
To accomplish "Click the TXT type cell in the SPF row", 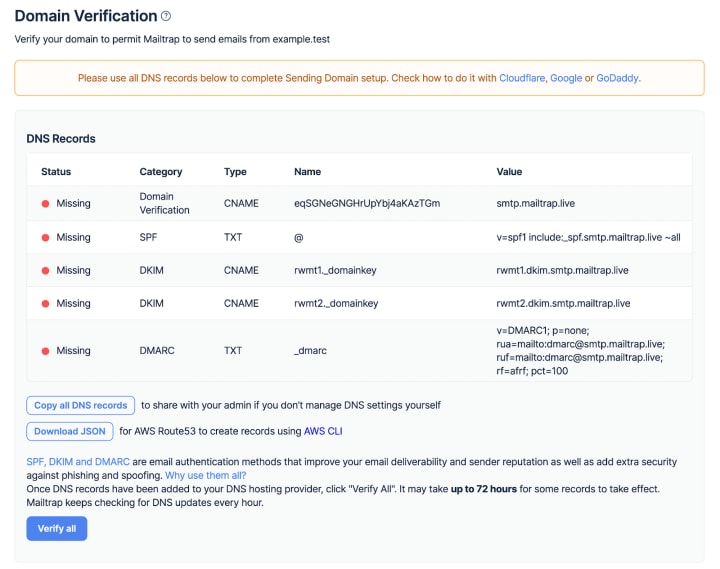I will pyautogui.click(x=233, y=237).
